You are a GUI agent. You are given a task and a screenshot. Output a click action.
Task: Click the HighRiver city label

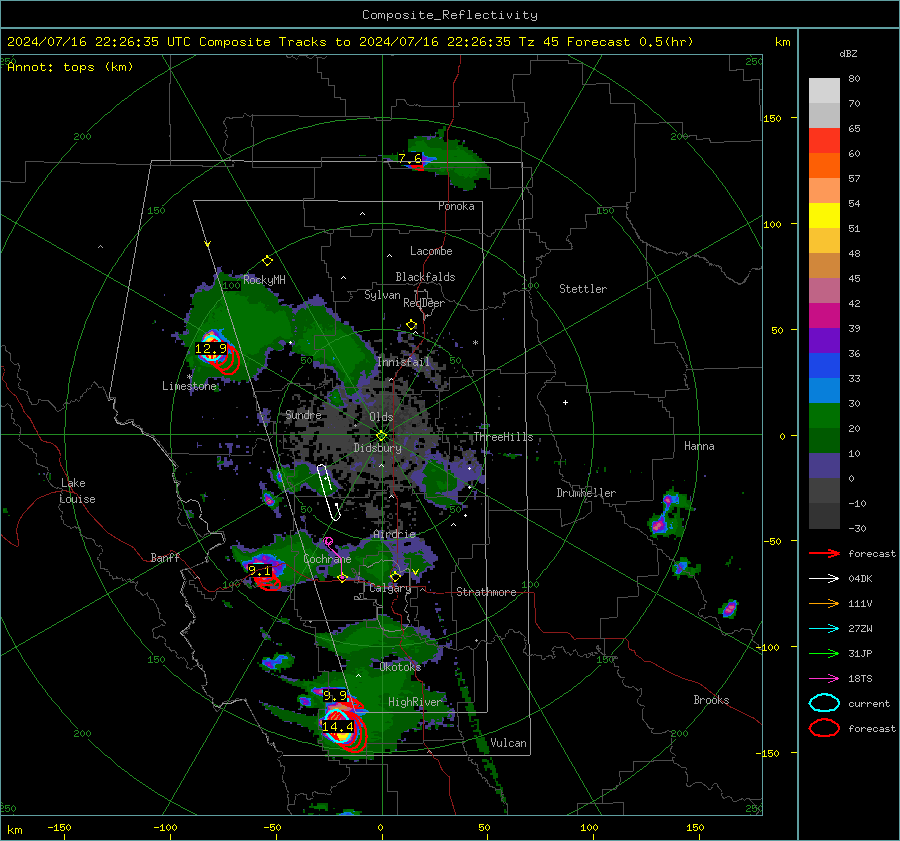[x=415, y=702]
